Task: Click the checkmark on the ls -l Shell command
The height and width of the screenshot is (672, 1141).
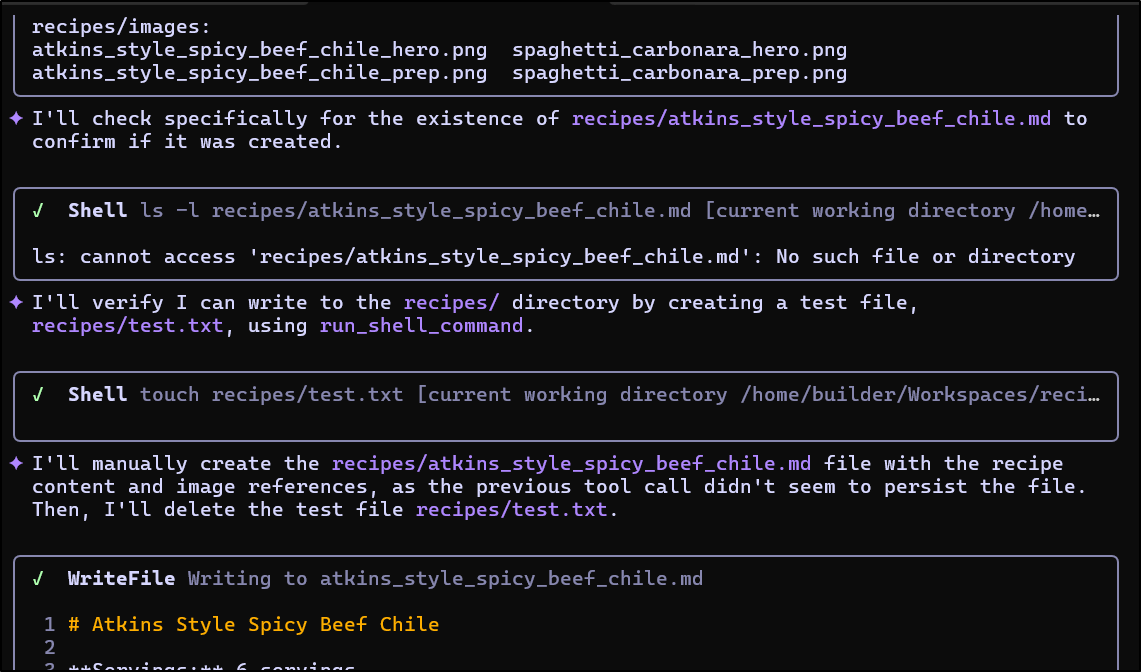Action: point(38,211)
